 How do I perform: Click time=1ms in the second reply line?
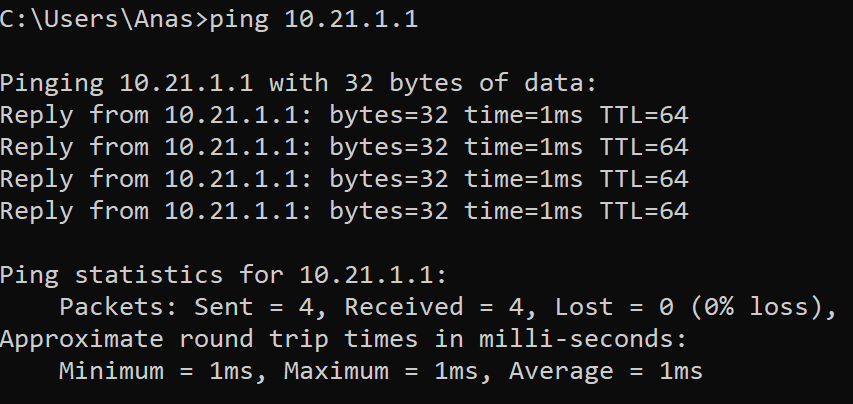click(523, 147)
